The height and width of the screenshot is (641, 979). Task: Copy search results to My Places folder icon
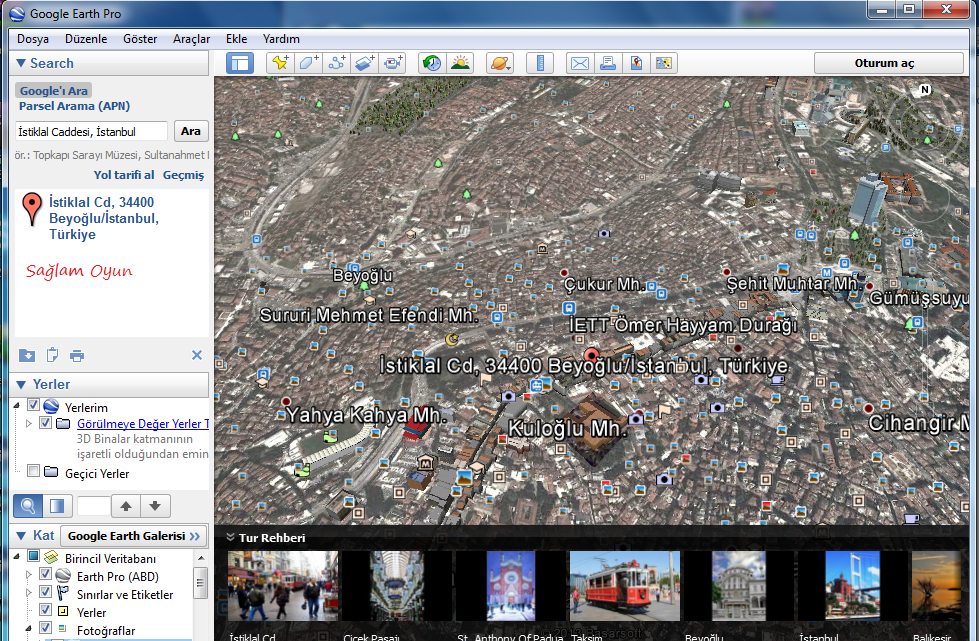[x=27, y=355]
